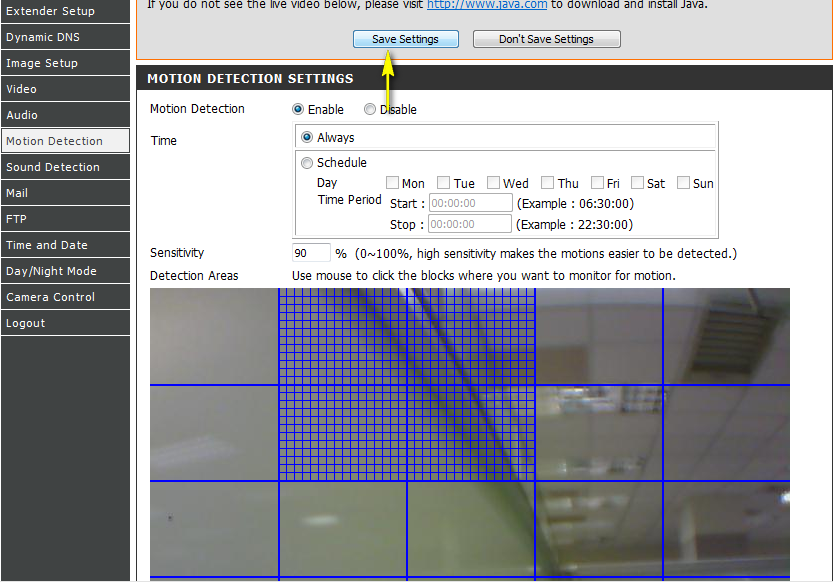Check the Thu day checkbox
This screenshot has width=833, height=582.
pyautogui.click(x=548, y=183)
